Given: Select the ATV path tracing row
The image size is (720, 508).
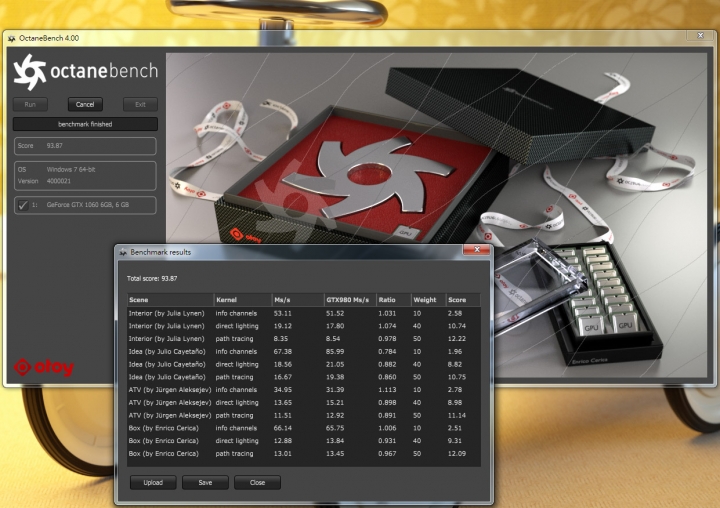Looking at the screenshot, I should click(x=304, y=415).
